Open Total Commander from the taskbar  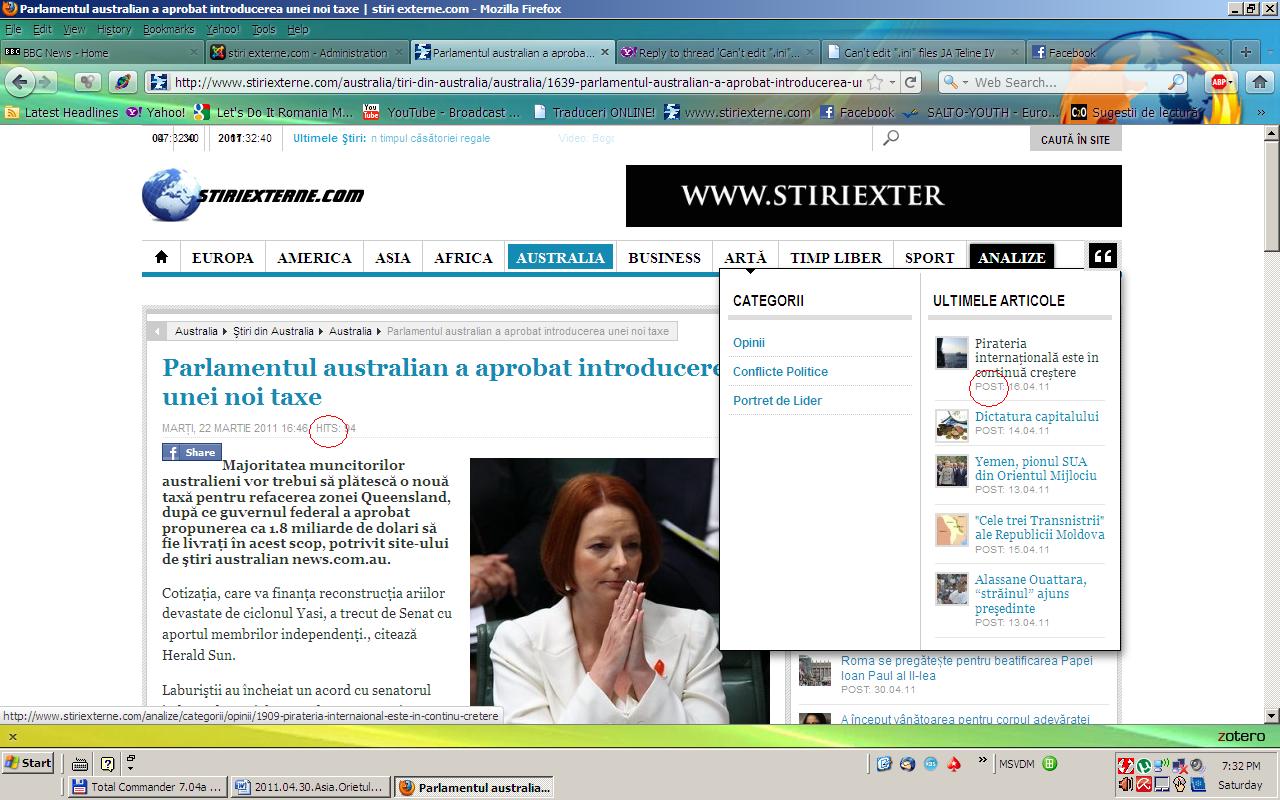click(148, 787)
